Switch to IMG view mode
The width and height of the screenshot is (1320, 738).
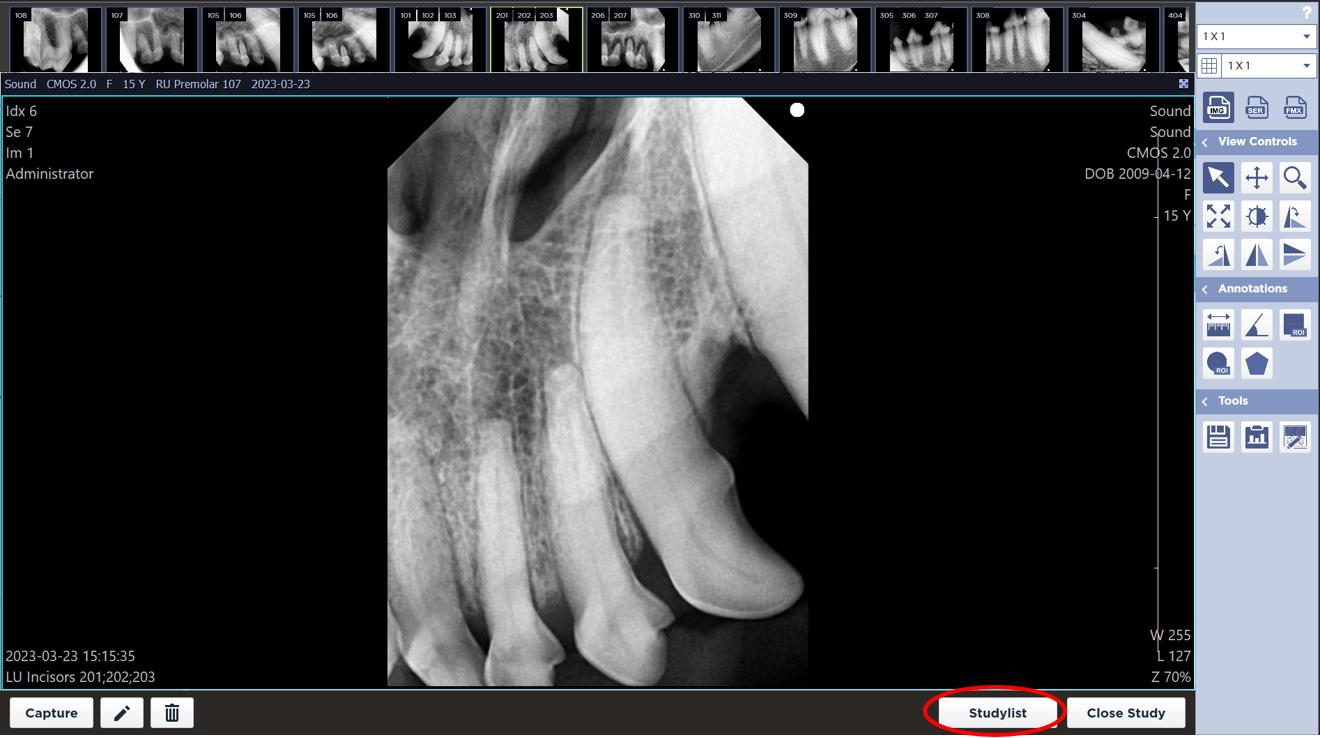tap(1218, 107)
